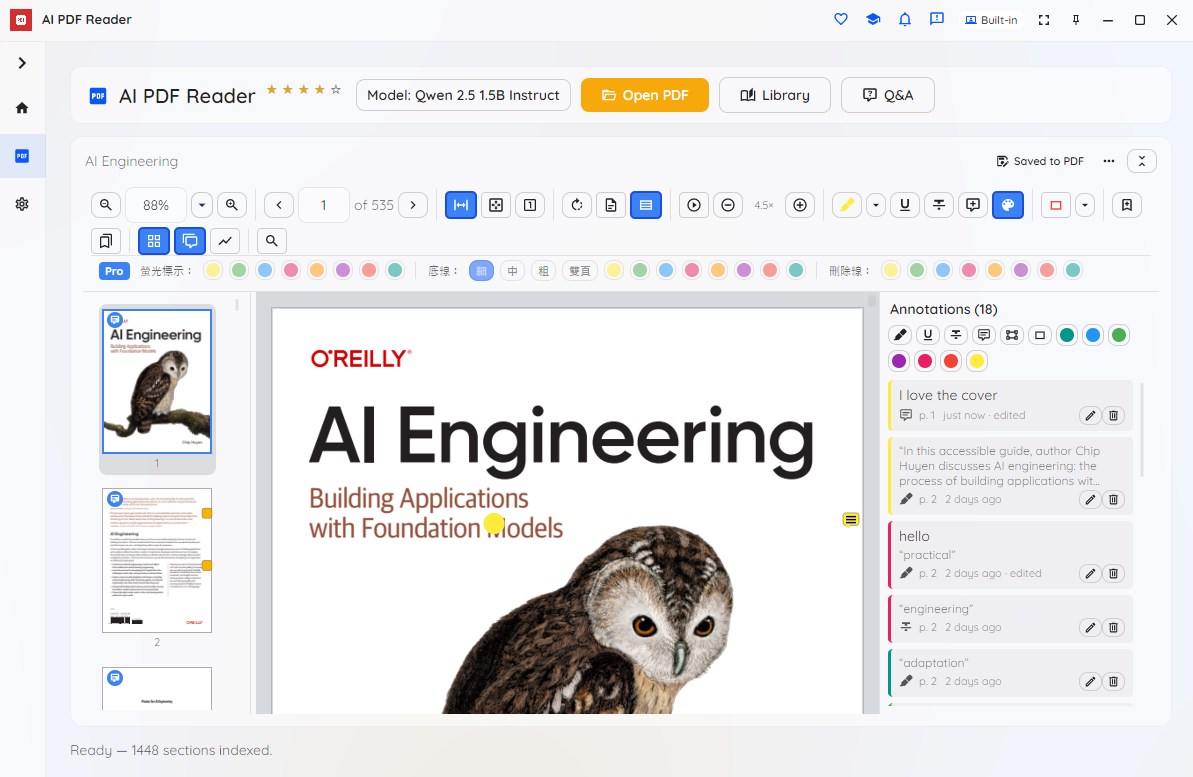Toggle fit-to-width view mode

click(461, 205)
